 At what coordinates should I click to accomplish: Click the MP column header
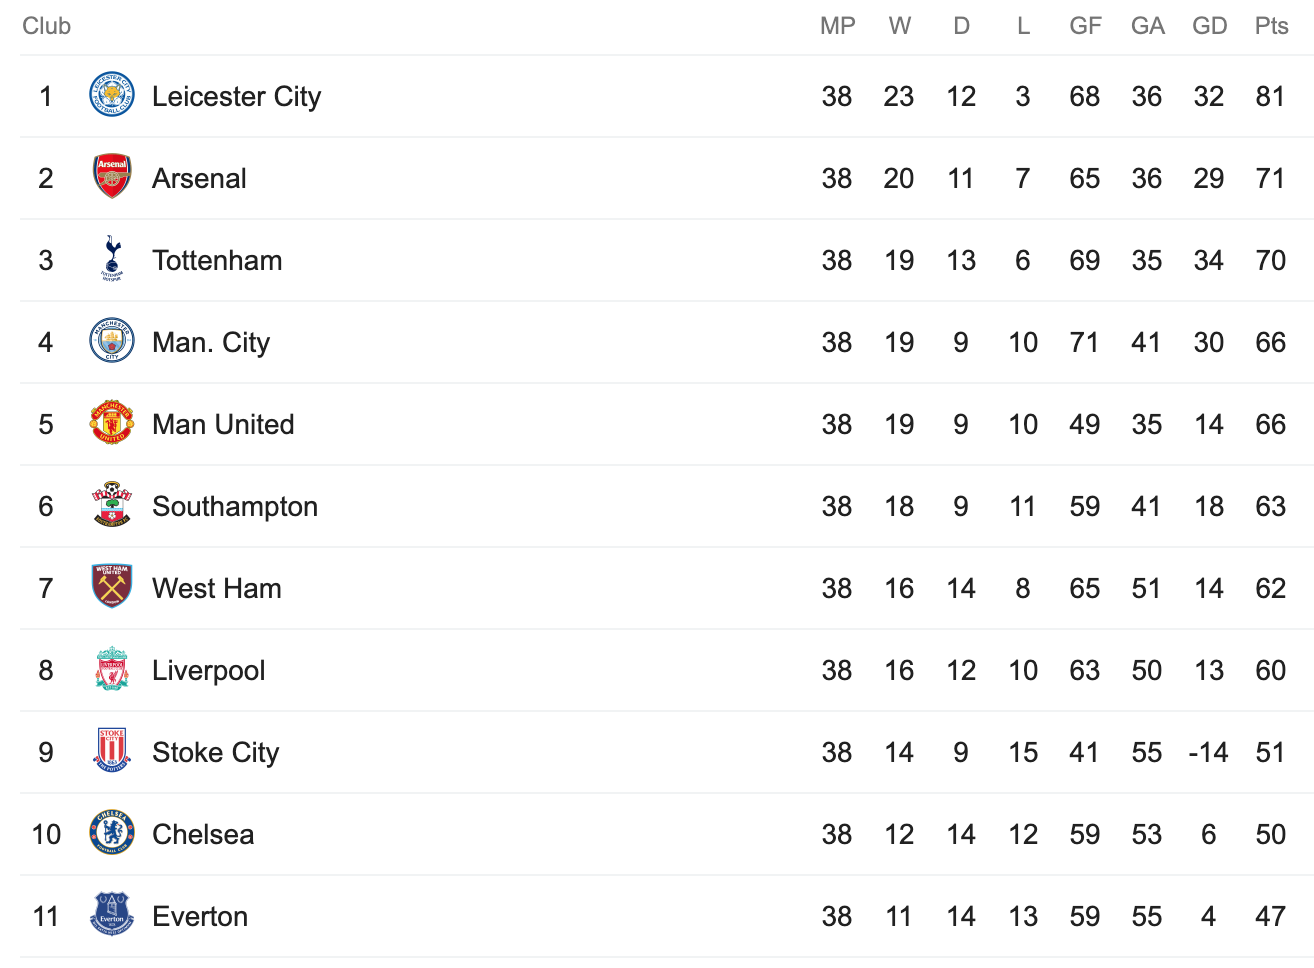[x=837, y=26]
